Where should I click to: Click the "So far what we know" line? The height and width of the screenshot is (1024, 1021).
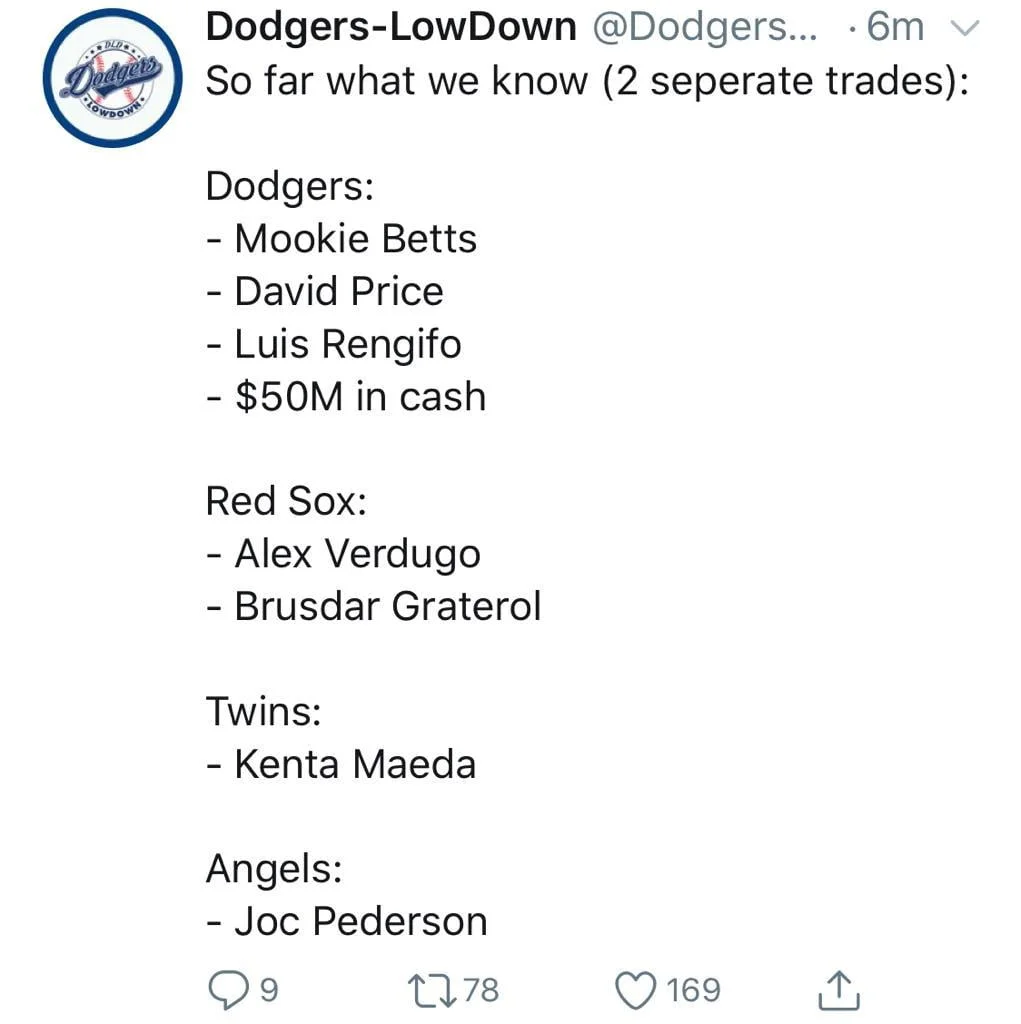587,81
